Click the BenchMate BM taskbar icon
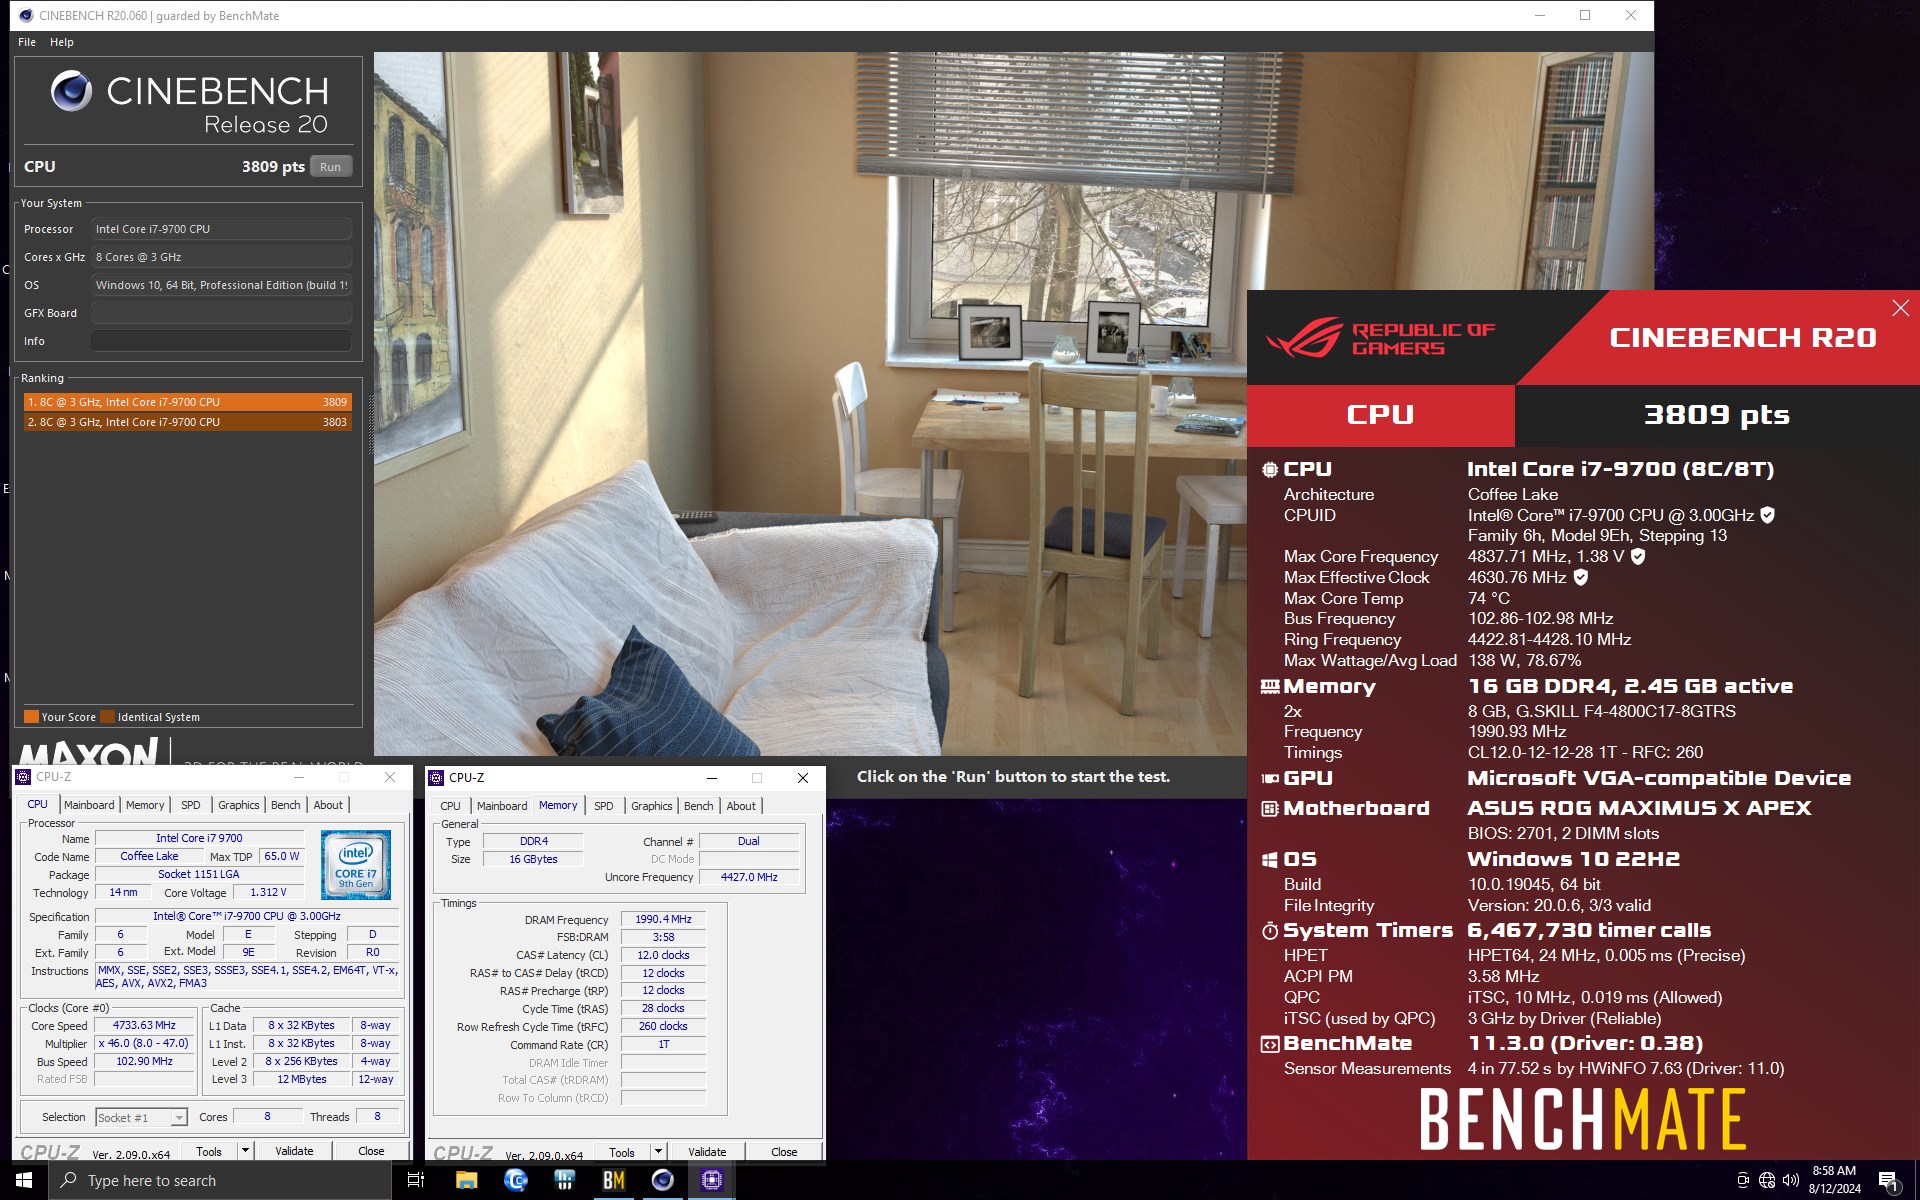Image resolution: width=1920 pixels, height=1200 pixels. (x=613, y=1180)
